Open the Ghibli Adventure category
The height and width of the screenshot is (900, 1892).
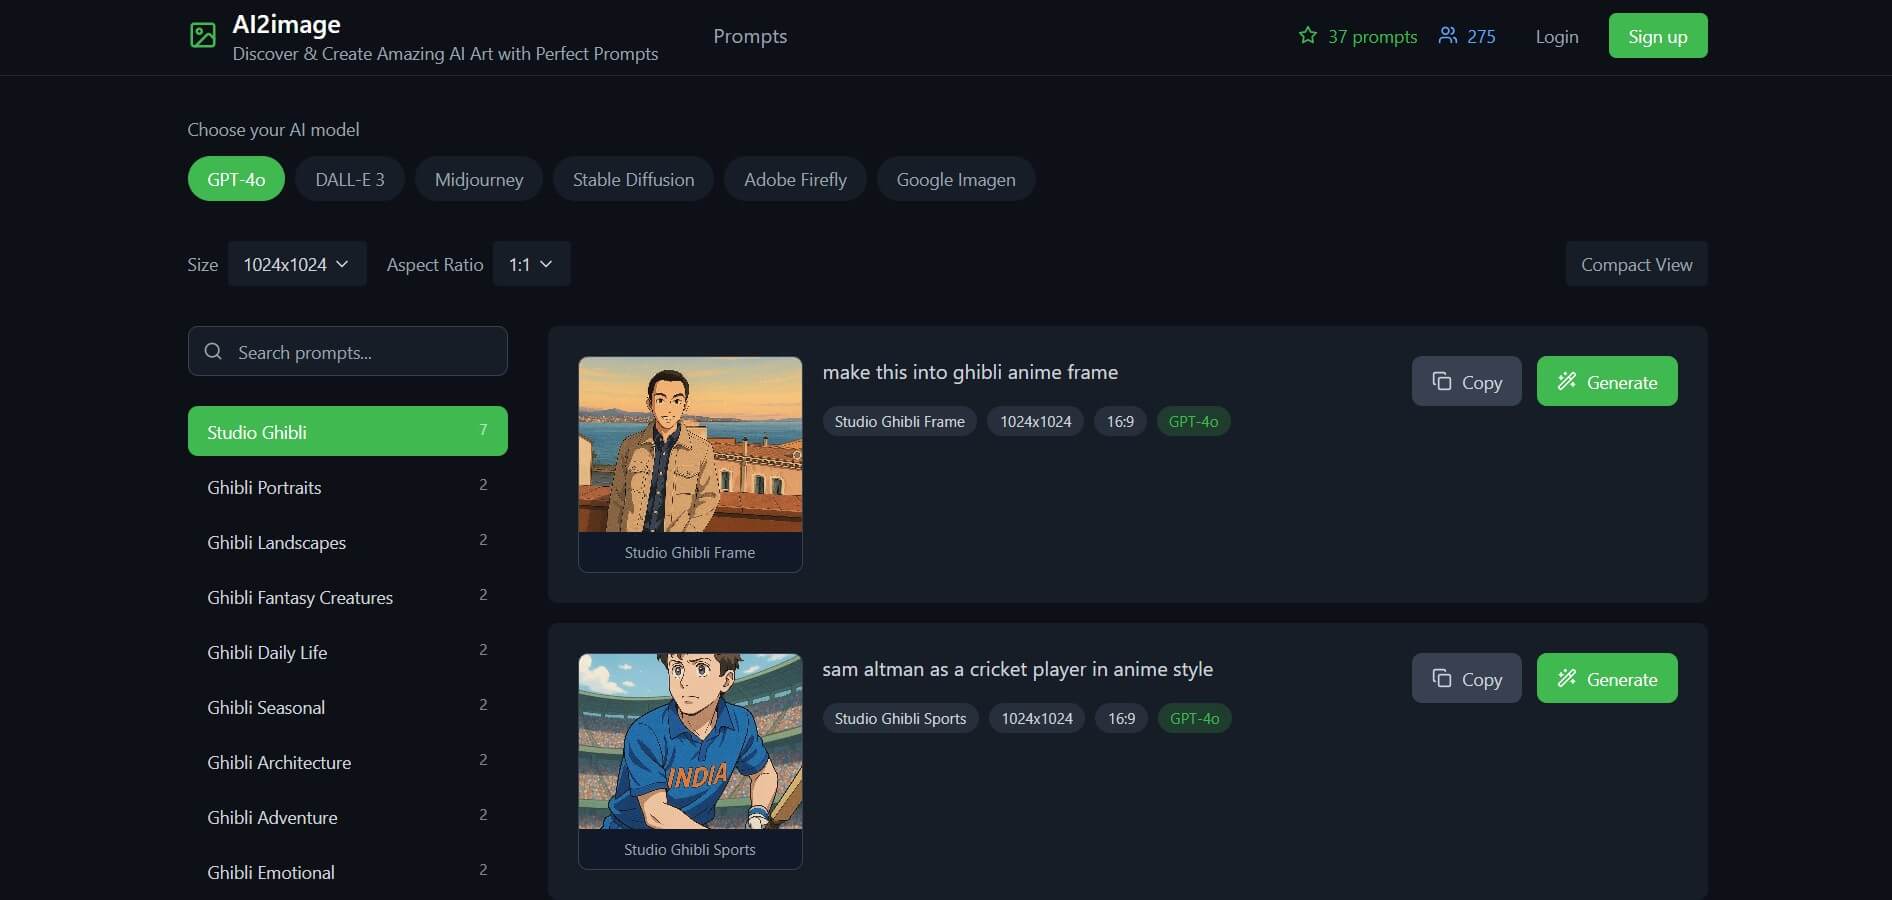[x=348, y=817]
